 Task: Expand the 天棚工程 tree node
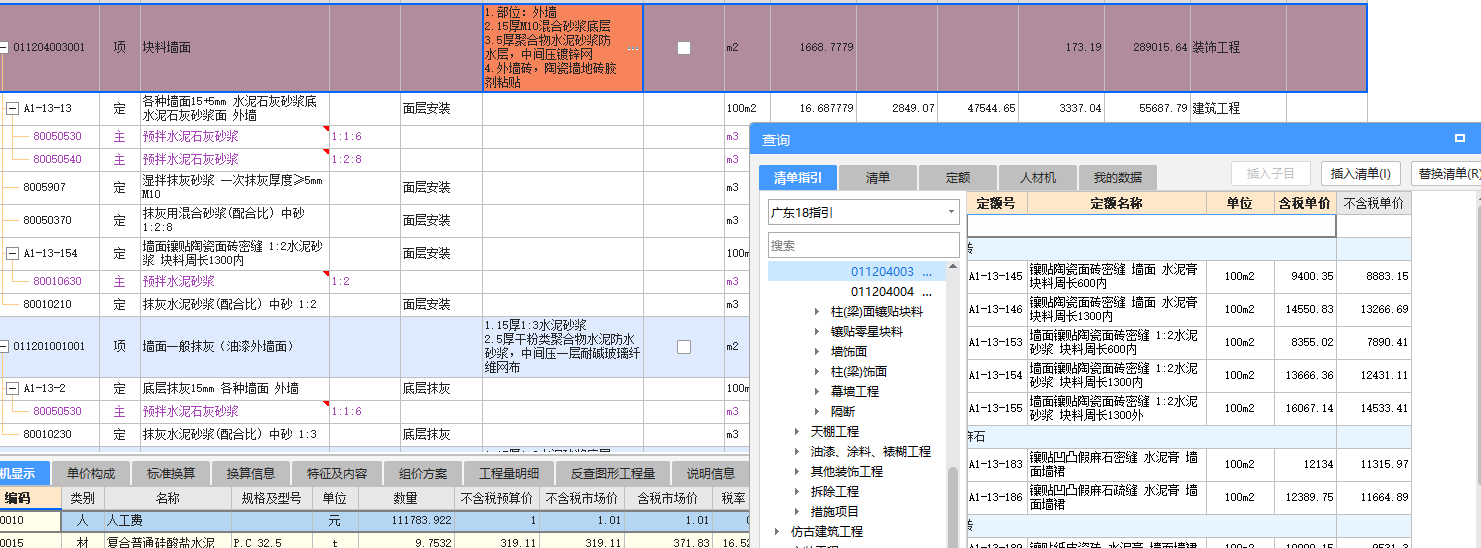tap(797, 432)
